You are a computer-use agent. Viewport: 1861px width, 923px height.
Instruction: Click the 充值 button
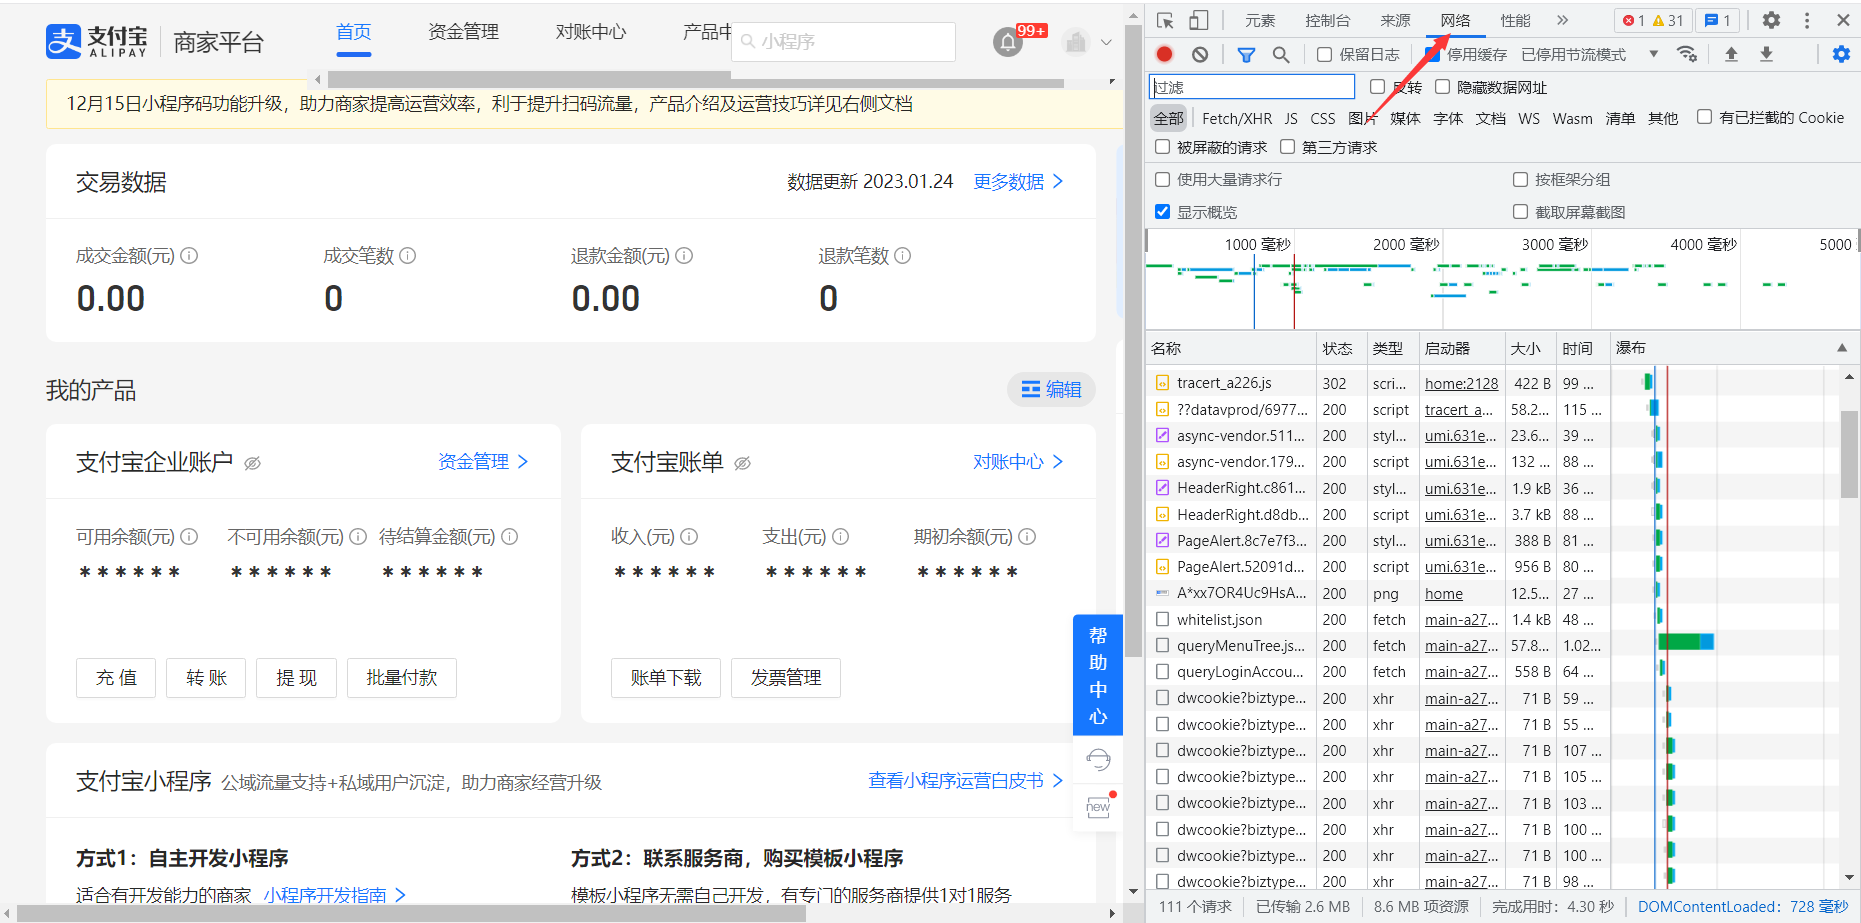[116, 678]
